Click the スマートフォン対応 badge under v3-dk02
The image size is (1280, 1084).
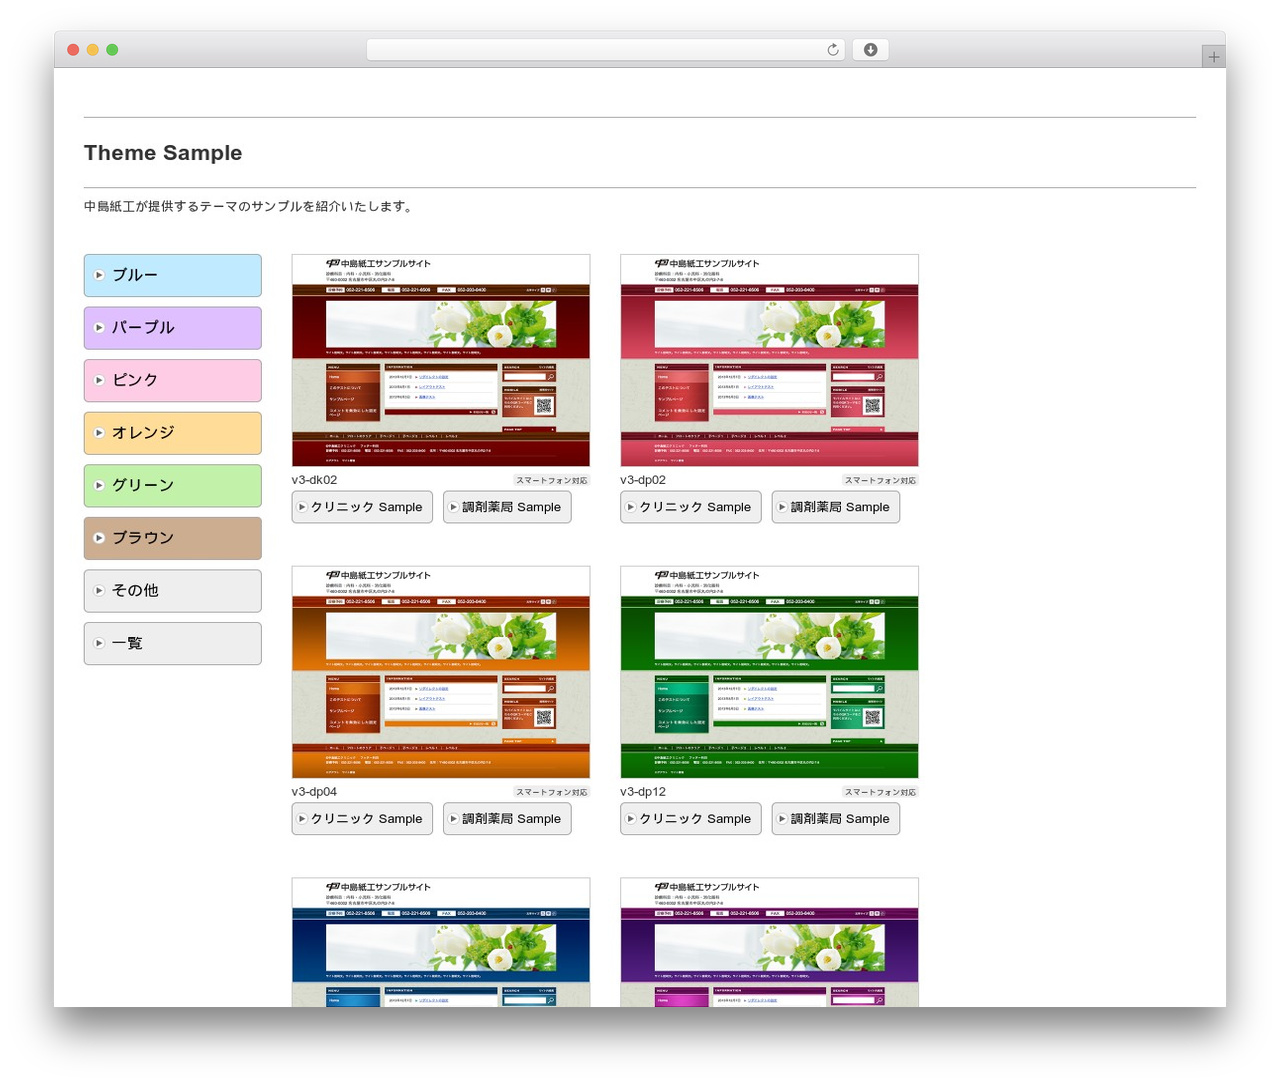[x=552, y=481]
